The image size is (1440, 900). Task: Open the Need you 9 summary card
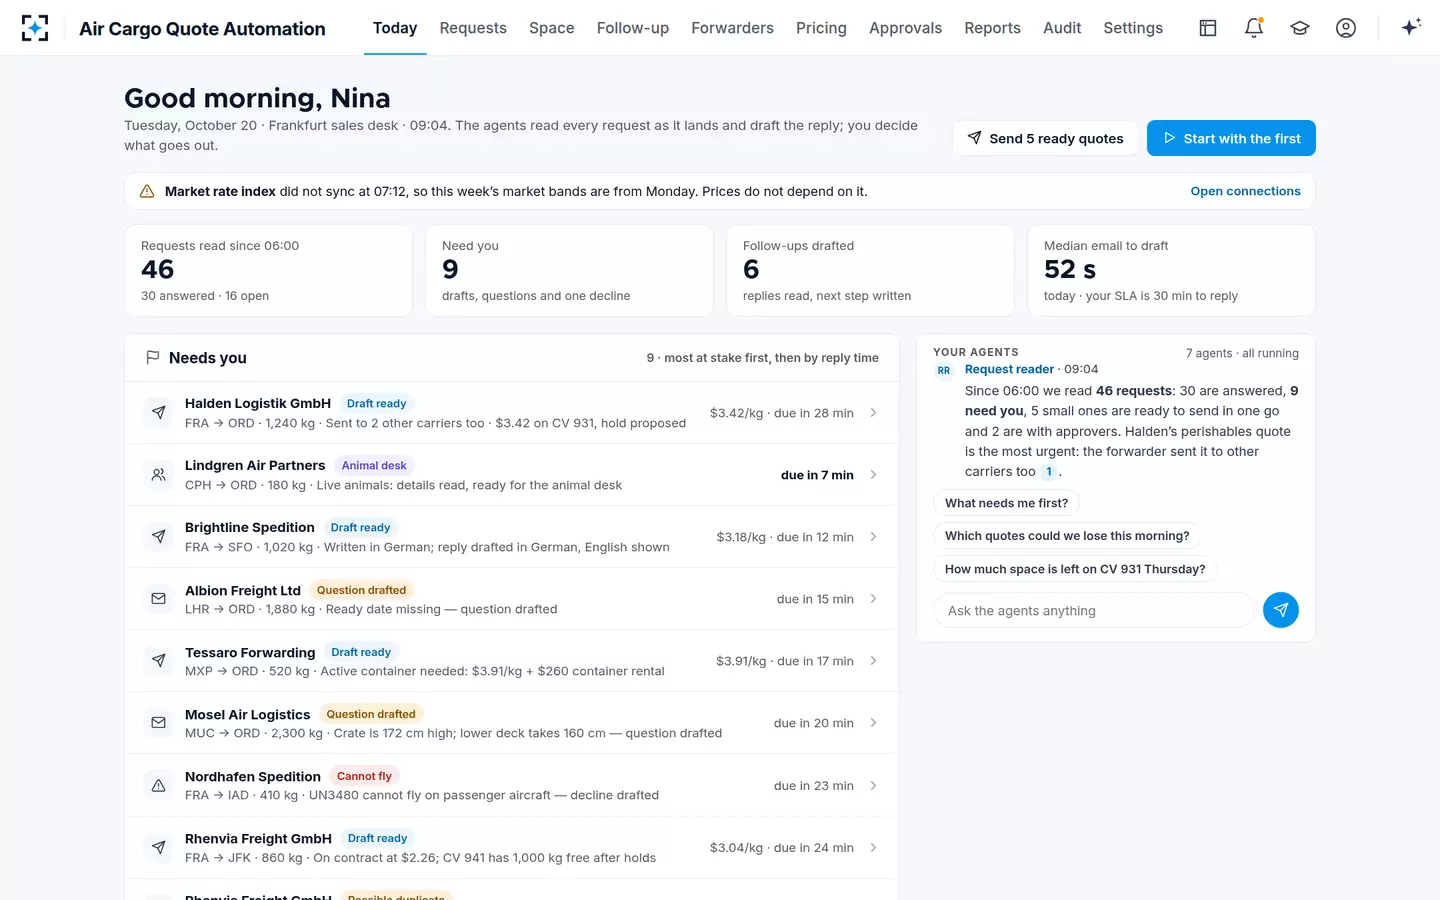click(x=569, y=270)
